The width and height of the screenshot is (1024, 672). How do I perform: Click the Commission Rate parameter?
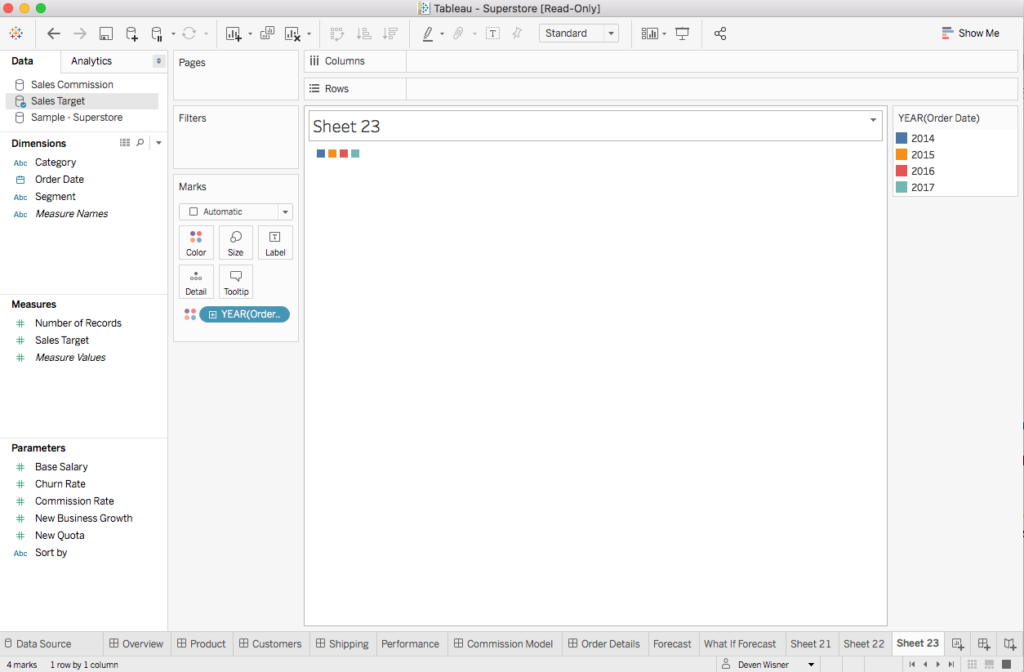tap(74, 501)
